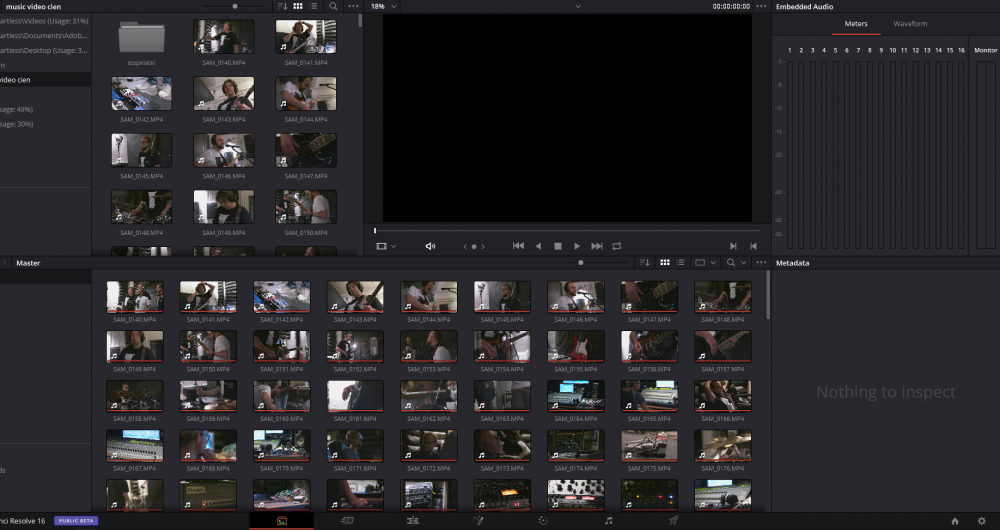This screenshot has width=1000, height=530.
Task: Open the Media page icon in bottom bar
Action: point(281,520)
